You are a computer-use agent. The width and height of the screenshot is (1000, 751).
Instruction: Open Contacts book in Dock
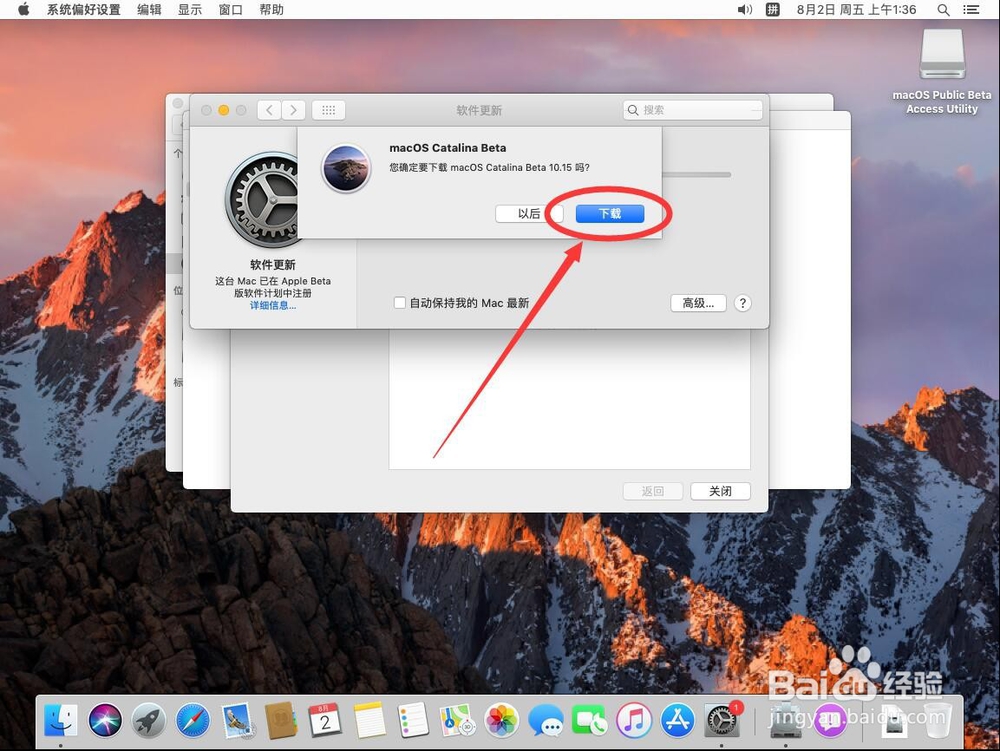tap(281, 721)
